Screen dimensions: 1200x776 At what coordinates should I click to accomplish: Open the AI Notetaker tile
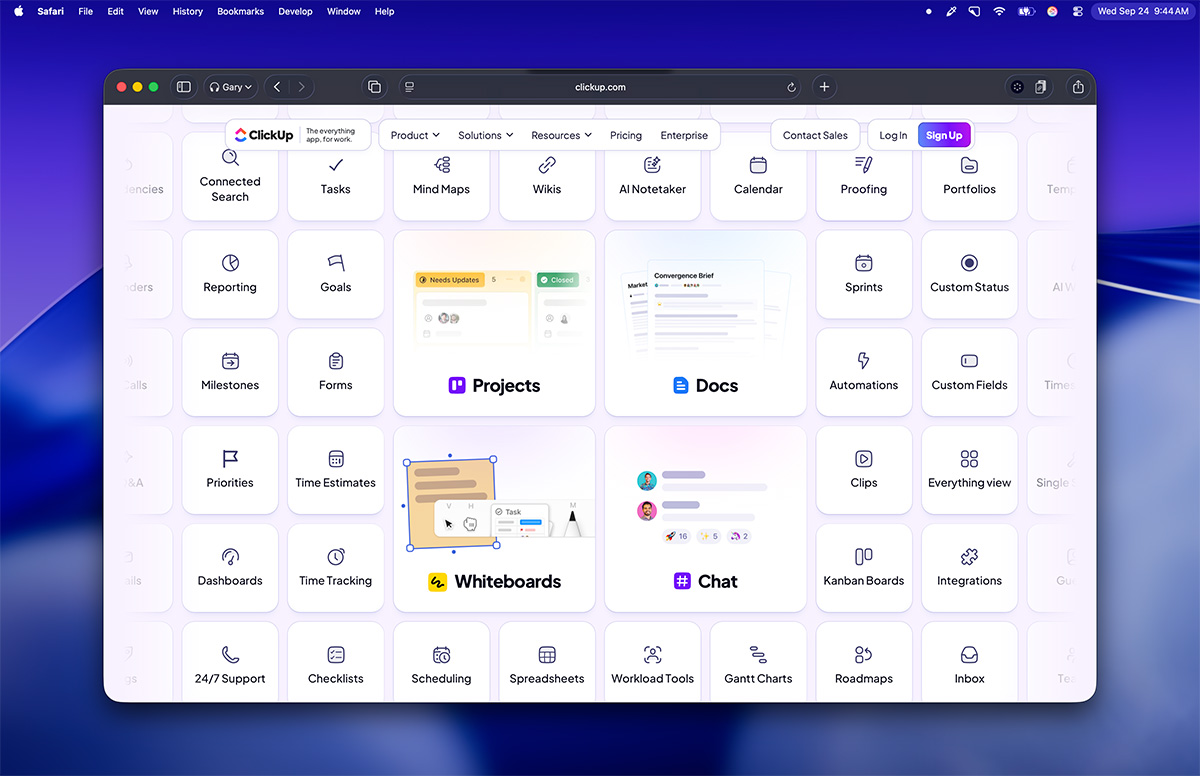[653, 177]
